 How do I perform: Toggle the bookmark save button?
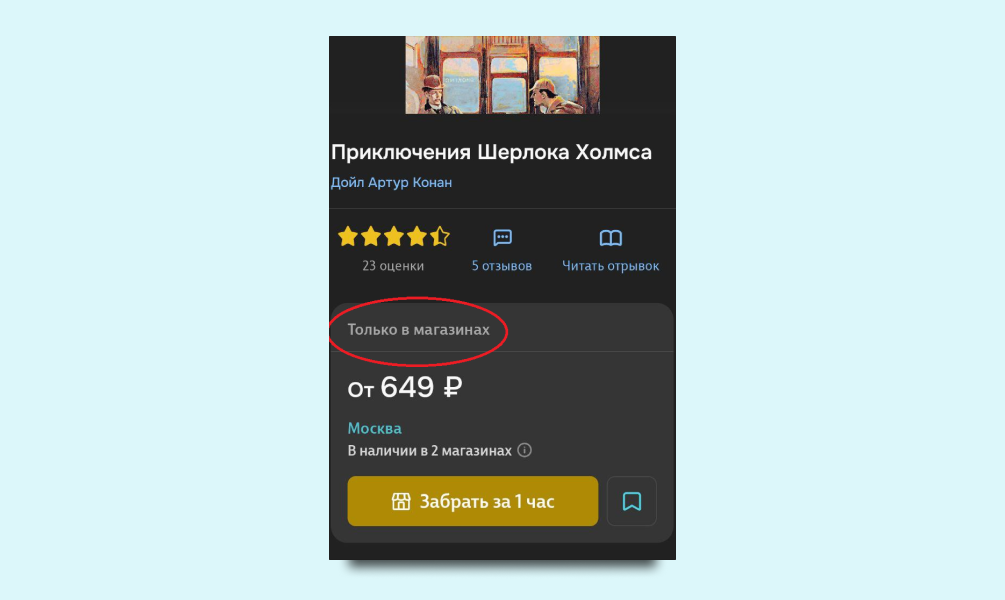point(632,501)
